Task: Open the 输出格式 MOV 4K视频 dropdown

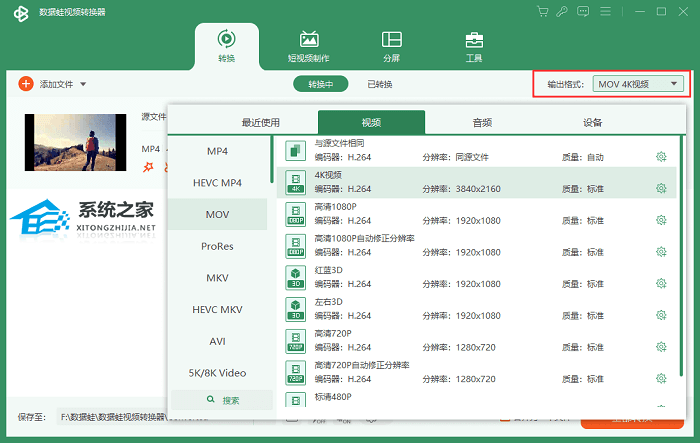Action: [x=638, y=84]
